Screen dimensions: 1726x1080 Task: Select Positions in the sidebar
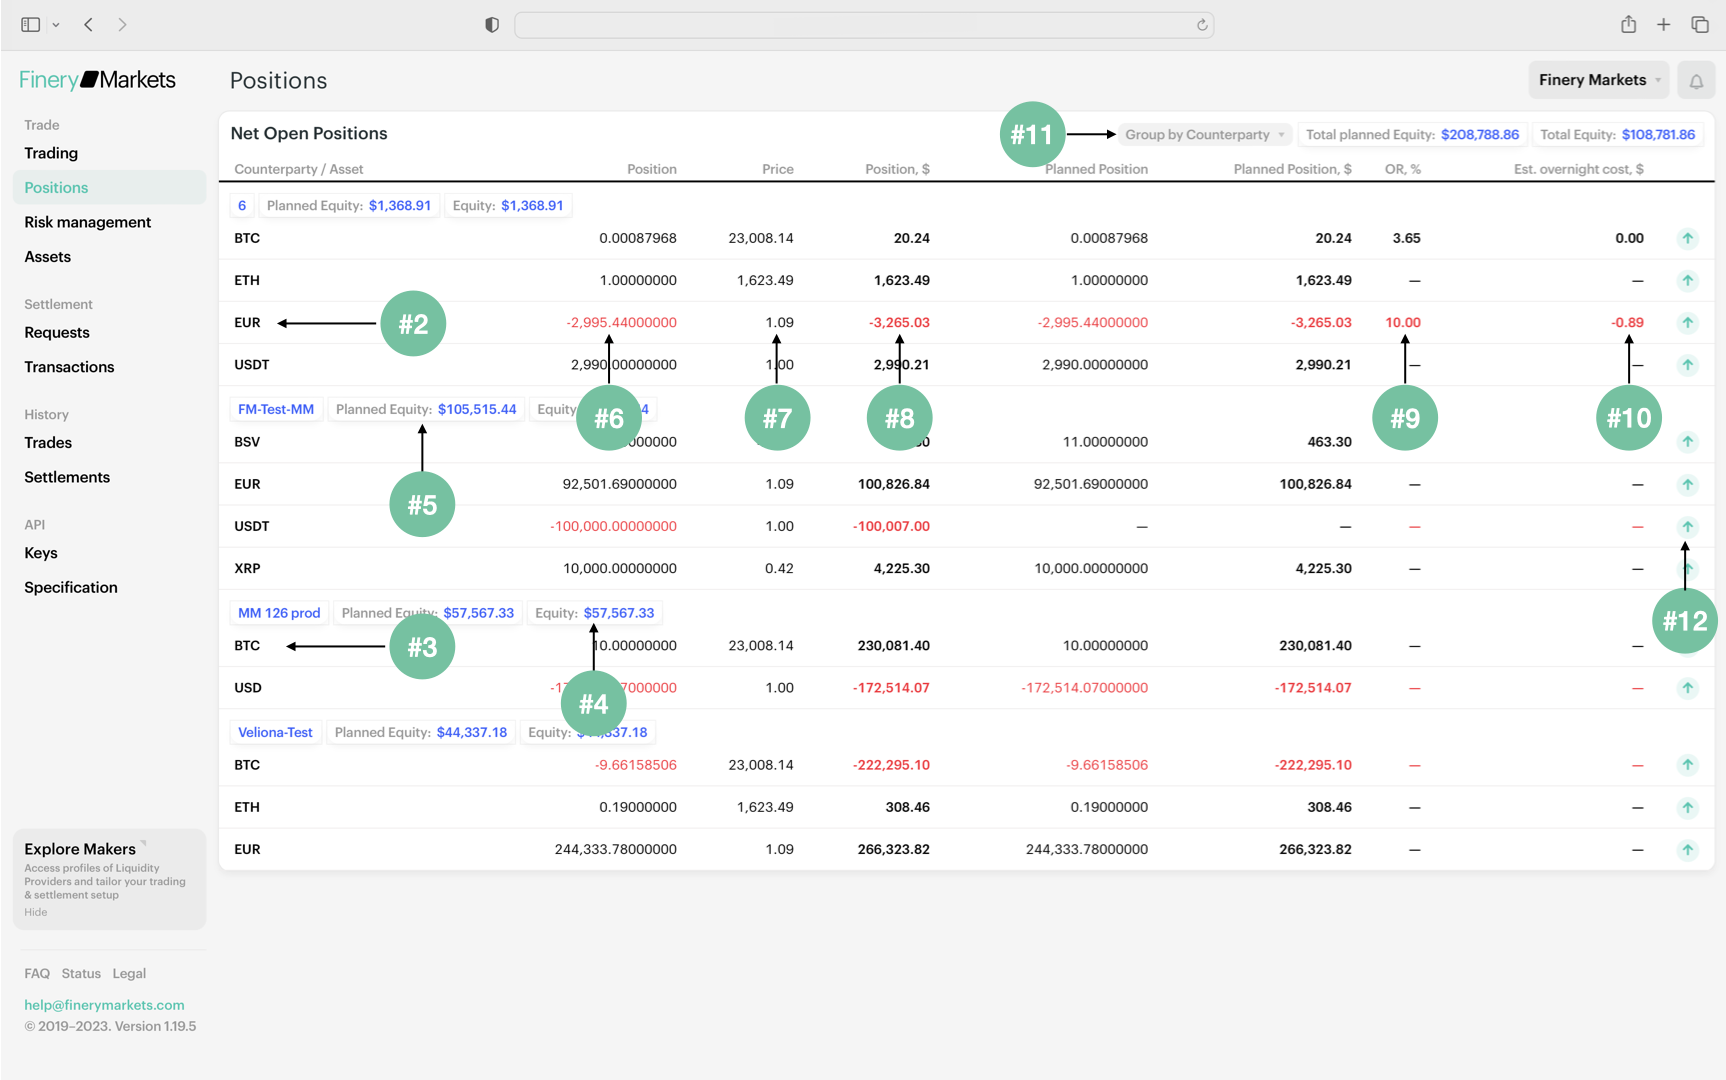pyautogui.click(x=109, y=187)
